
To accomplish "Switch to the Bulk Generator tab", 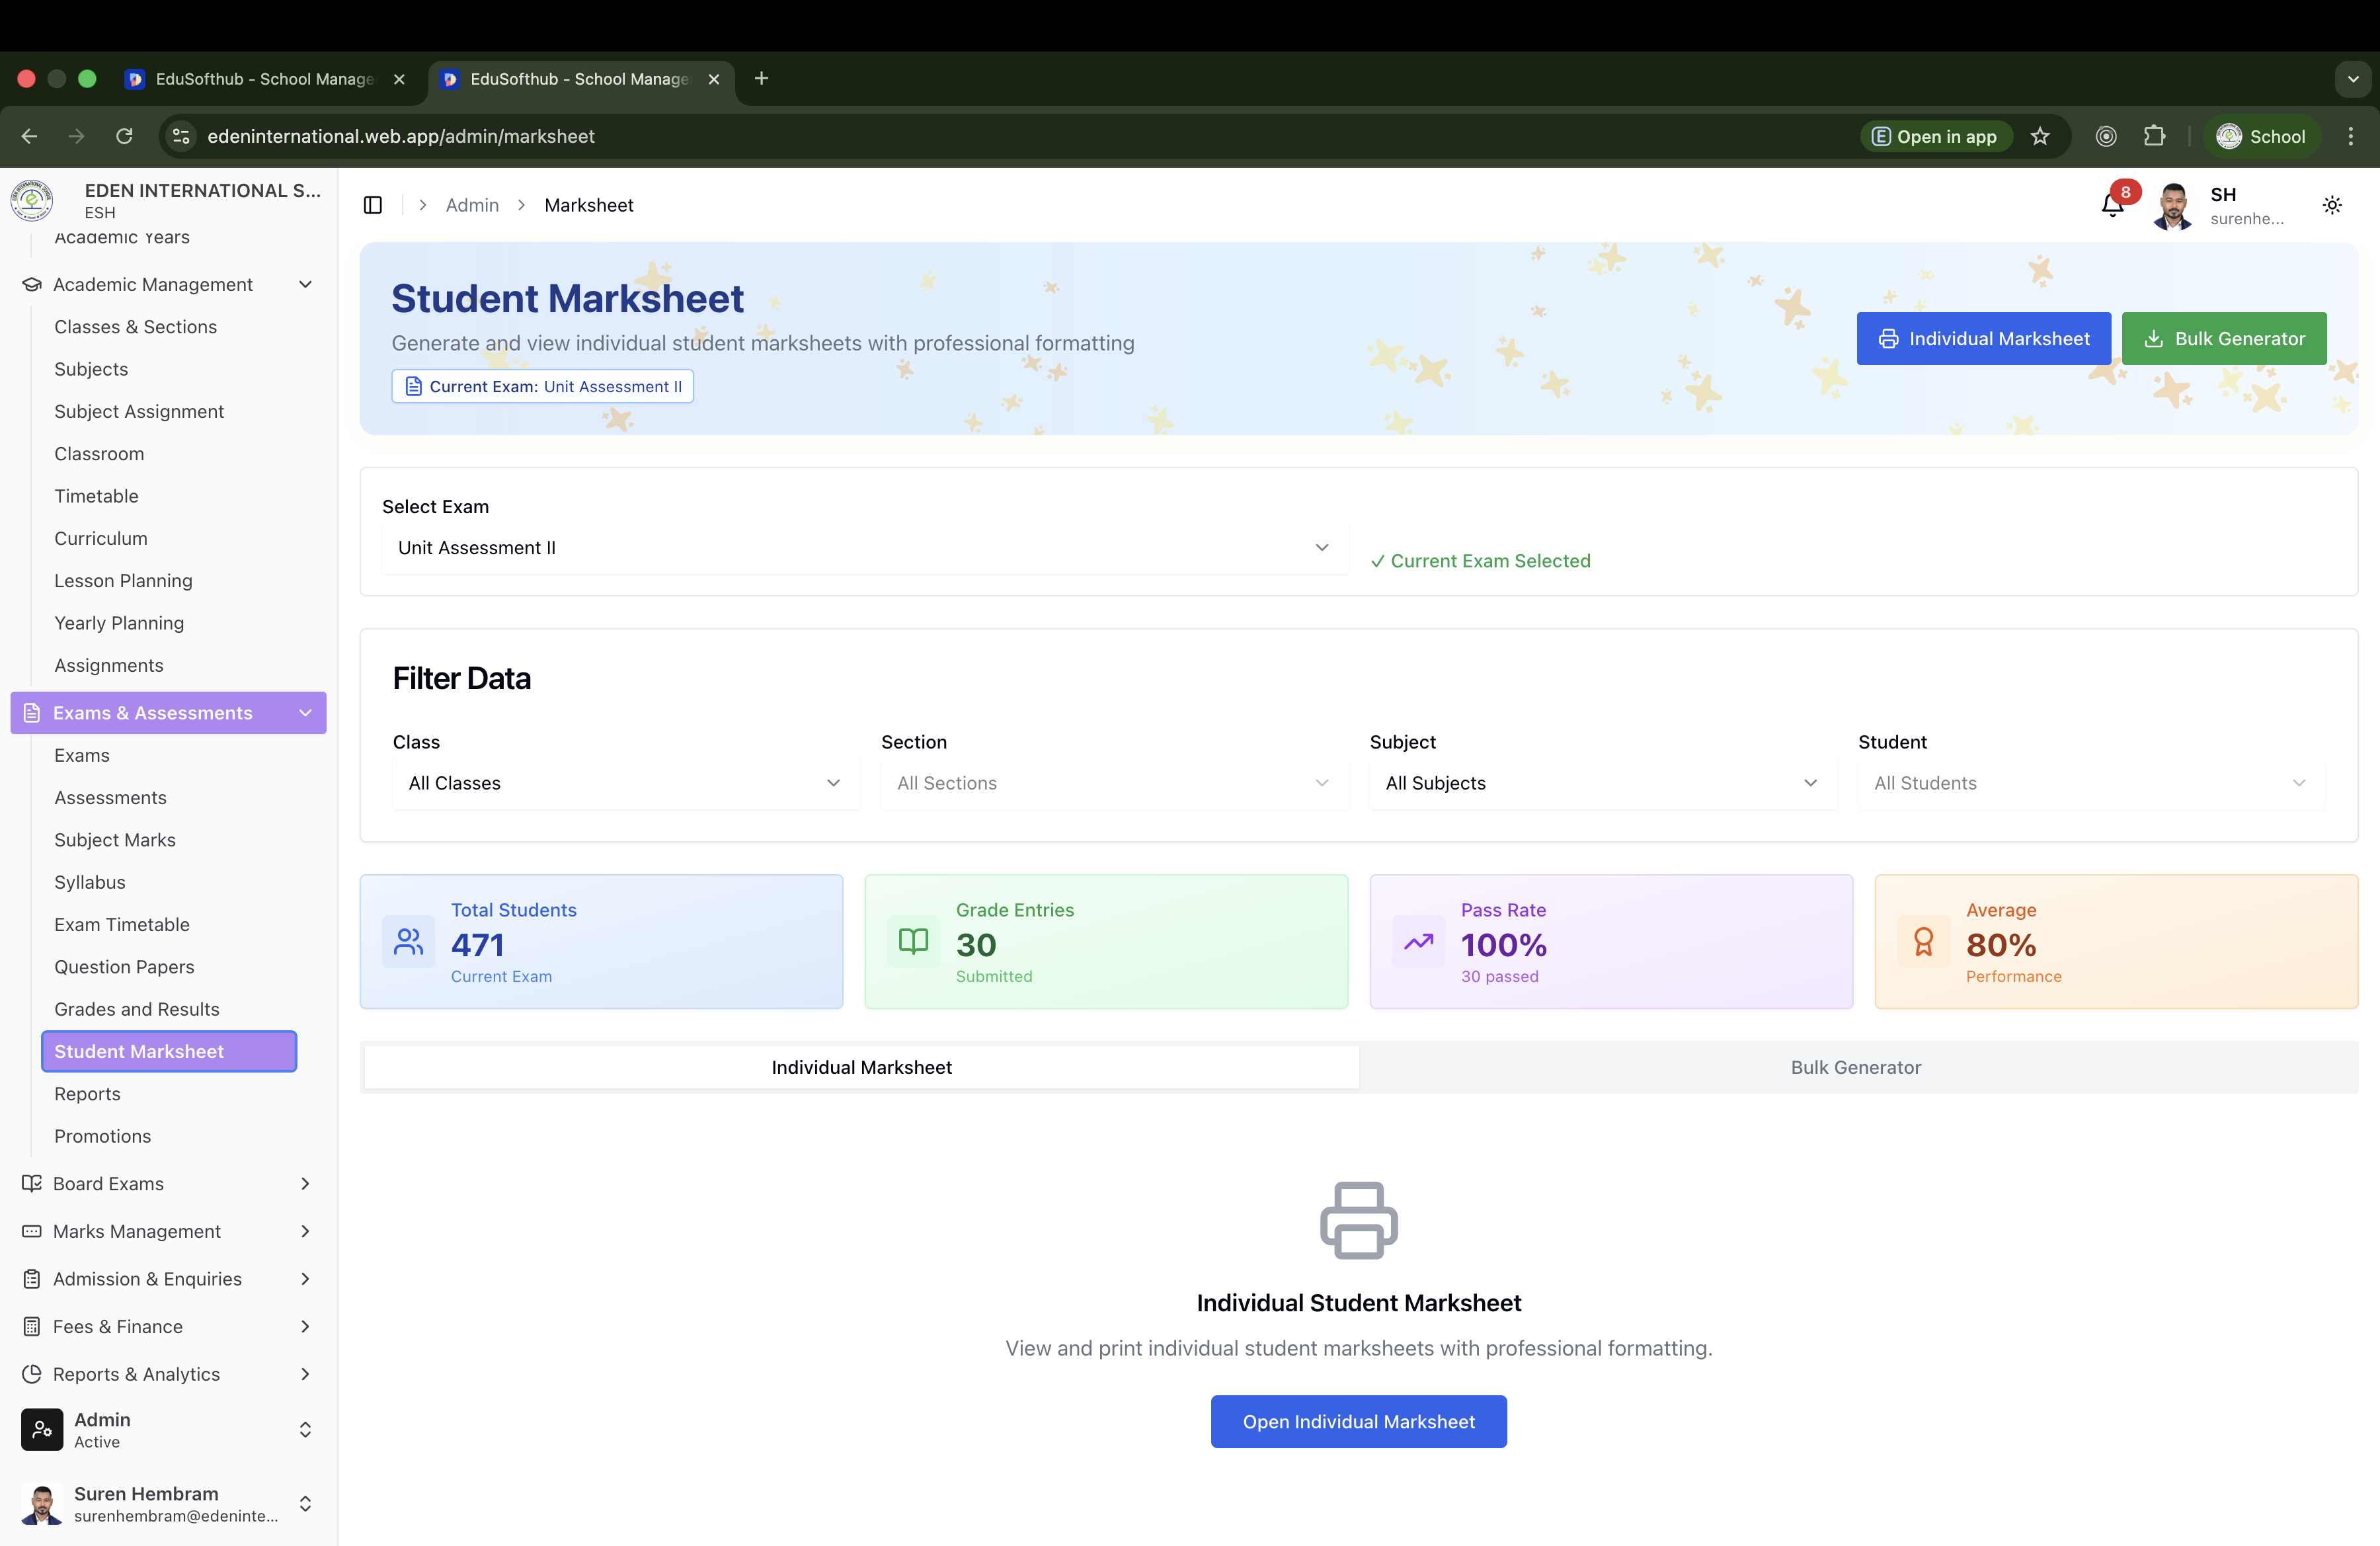I will pyautogui.click(x=1856, y=1066).
